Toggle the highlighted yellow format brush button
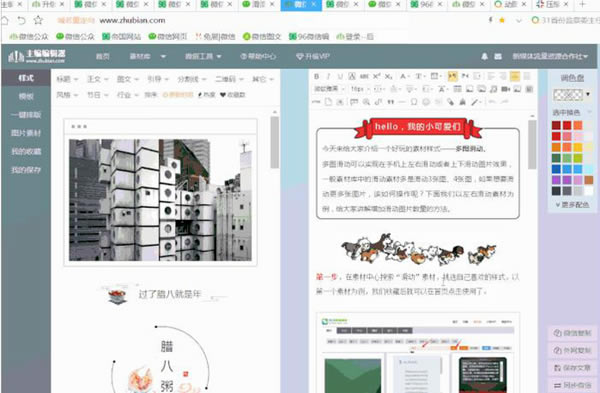 click(452, 76)
